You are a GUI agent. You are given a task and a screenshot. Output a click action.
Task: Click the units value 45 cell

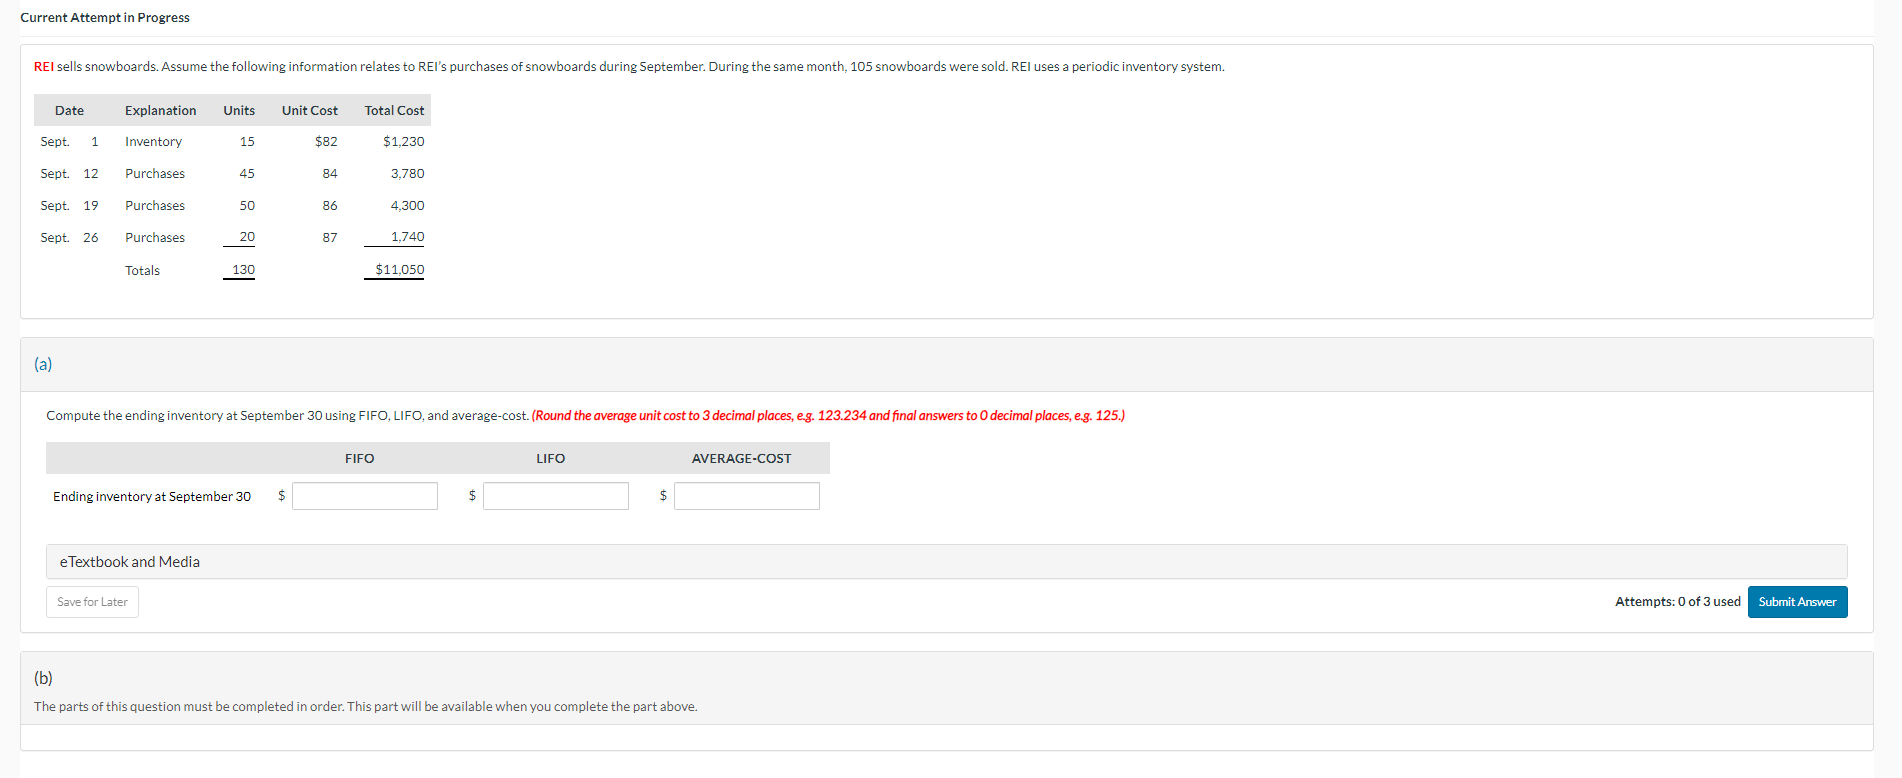tap(247, 174)
